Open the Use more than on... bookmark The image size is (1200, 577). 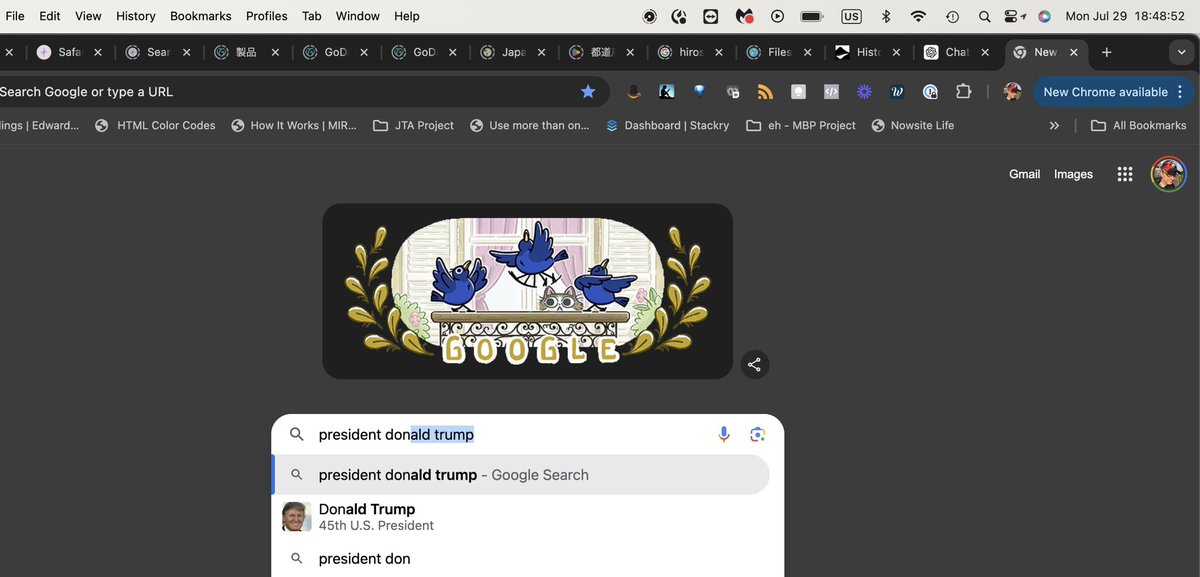(530, 125)
